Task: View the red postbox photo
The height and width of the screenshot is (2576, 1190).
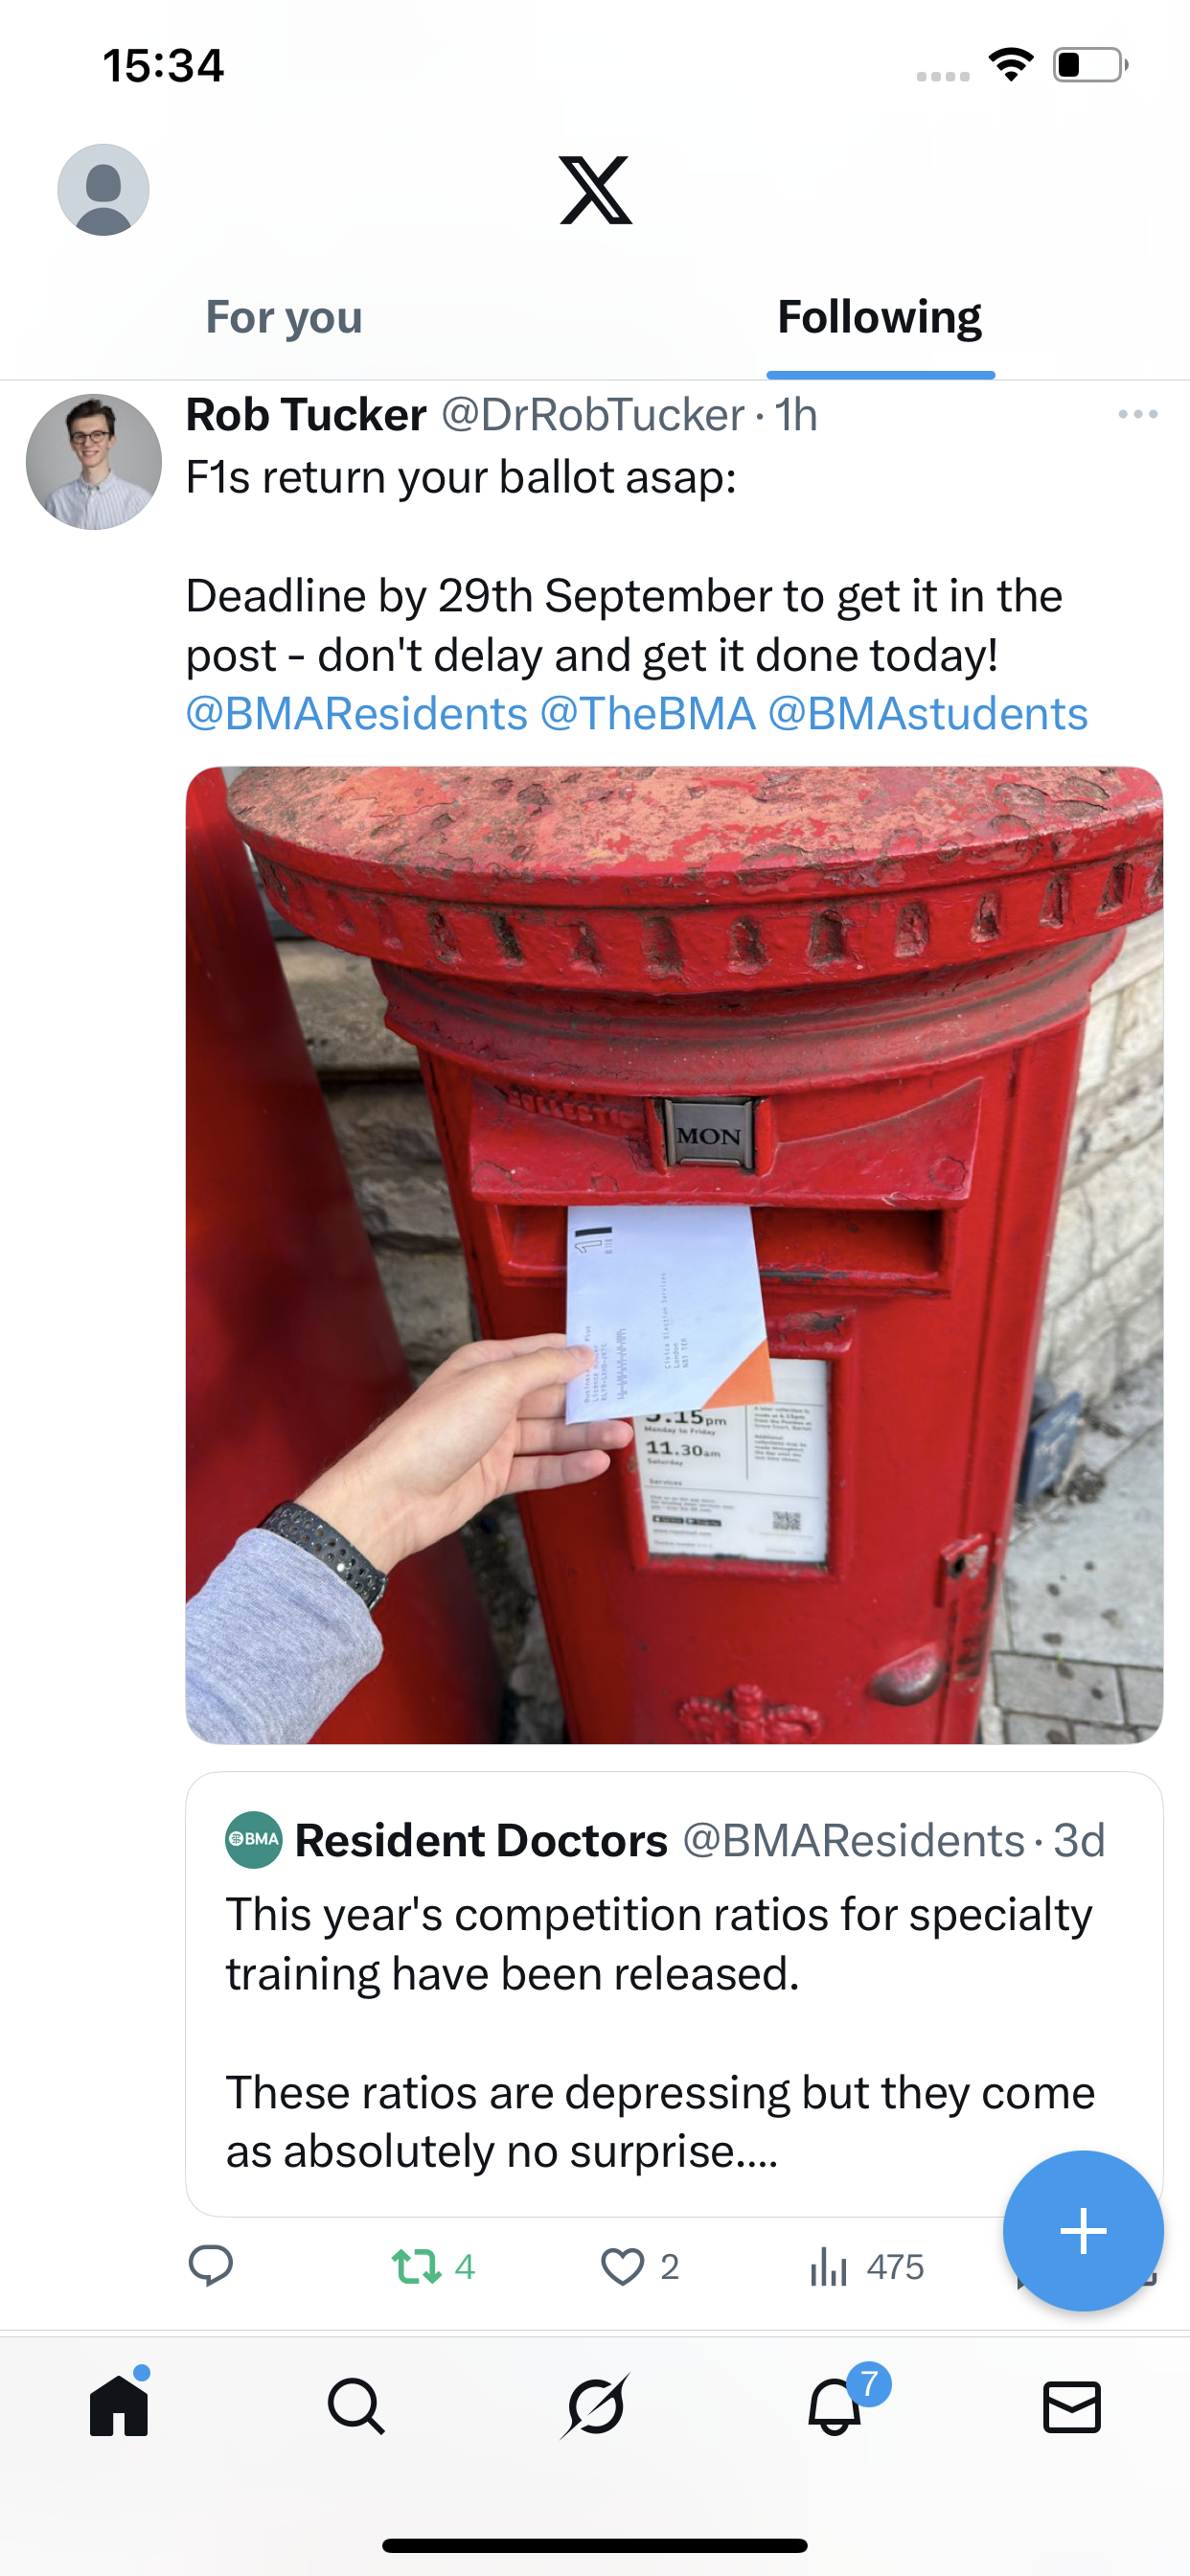Action: tap(674, 1255)
